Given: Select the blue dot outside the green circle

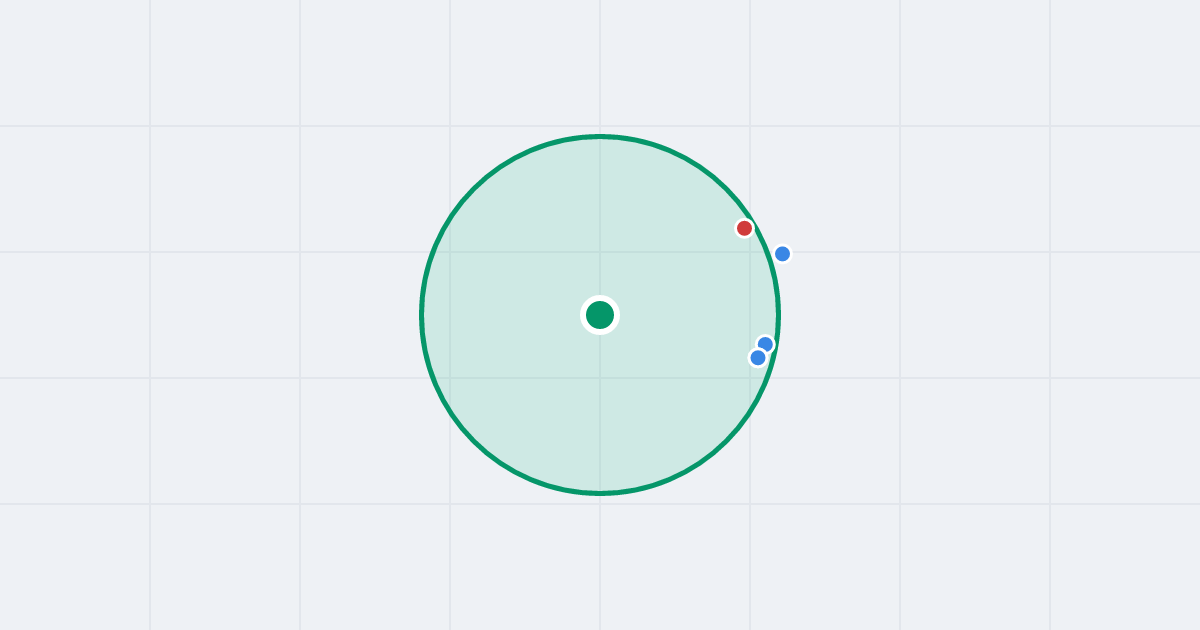Looking at the screenshot, I should (x=782, y=254).
